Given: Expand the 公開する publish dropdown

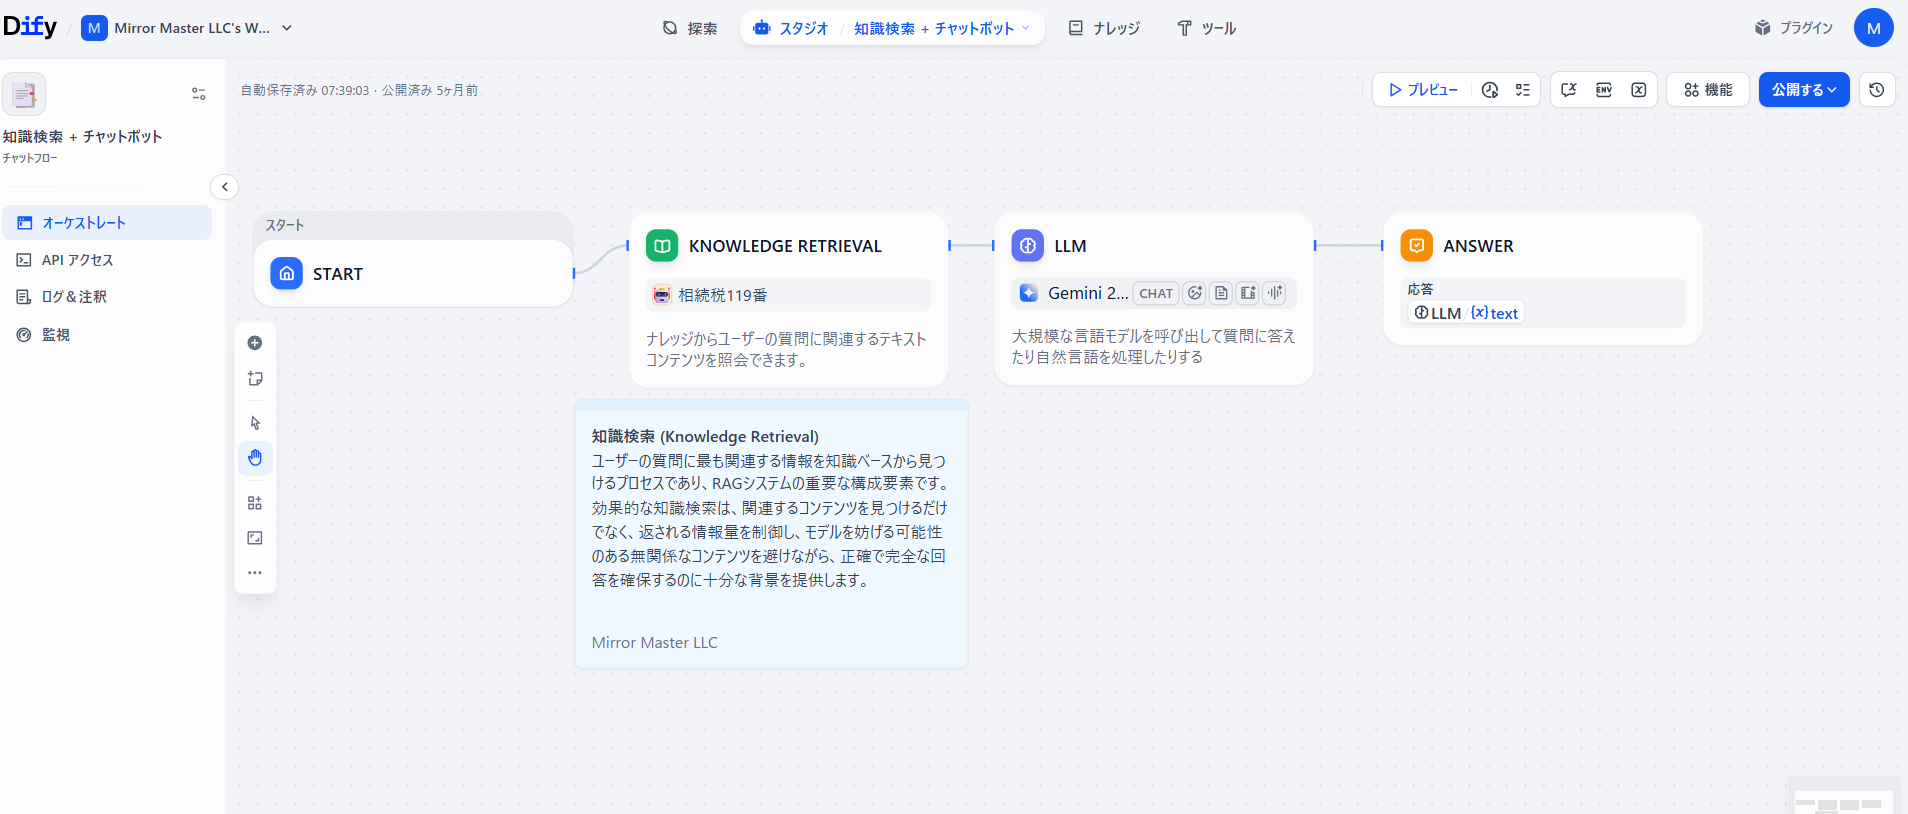Looking at the screenshot, I should (x=1804, y=90).
